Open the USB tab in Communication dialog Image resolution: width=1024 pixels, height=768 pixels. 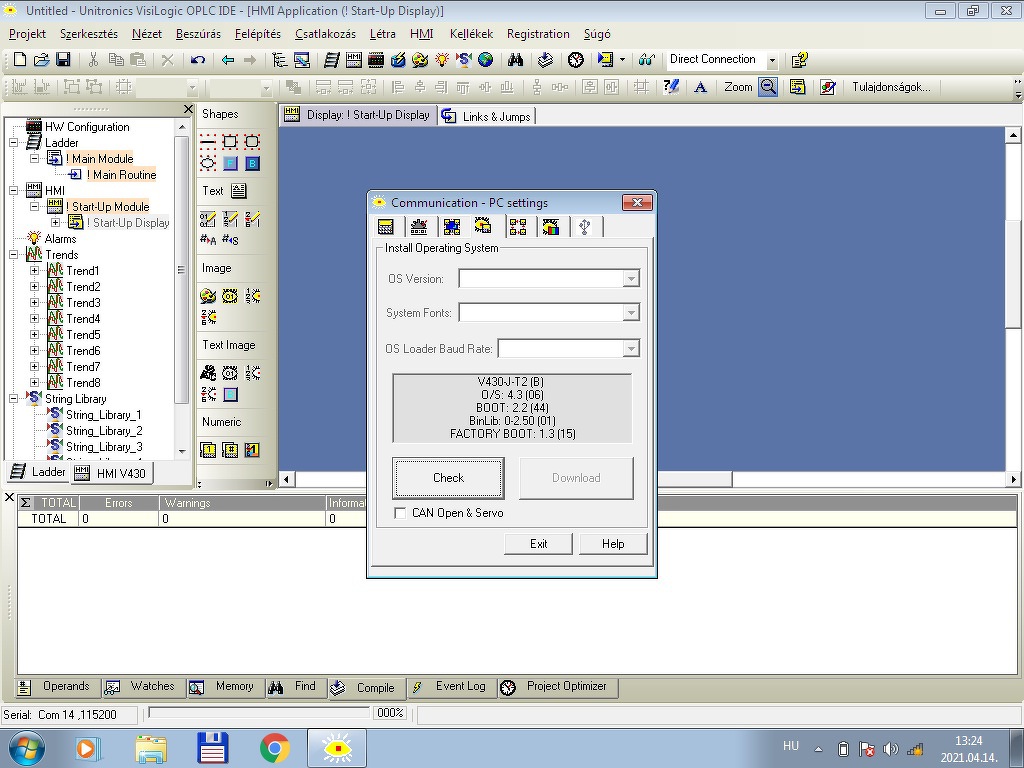pyautogui.click(x=584, y=227)
